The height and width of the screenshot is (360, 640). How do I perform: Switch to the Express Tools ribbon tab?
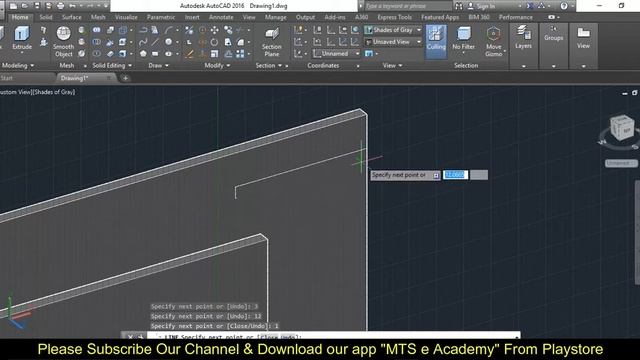(394, 17)
